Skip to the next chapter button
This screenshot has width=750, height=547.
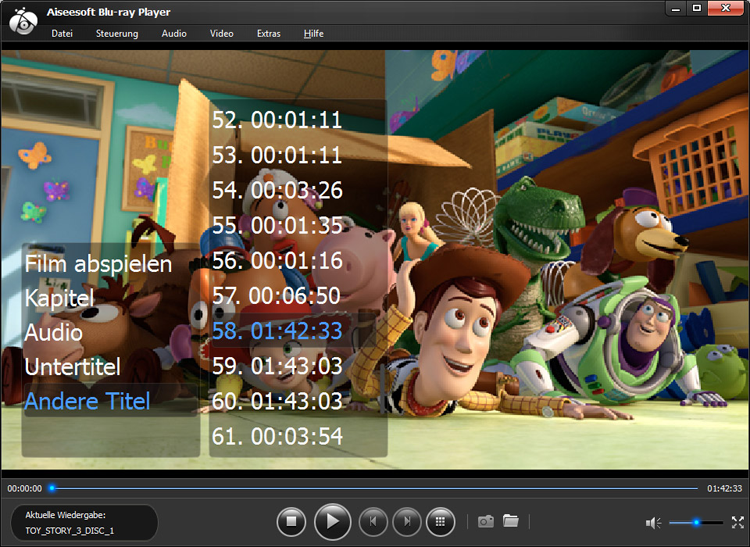pyautogui.click(x=406, y=521)
